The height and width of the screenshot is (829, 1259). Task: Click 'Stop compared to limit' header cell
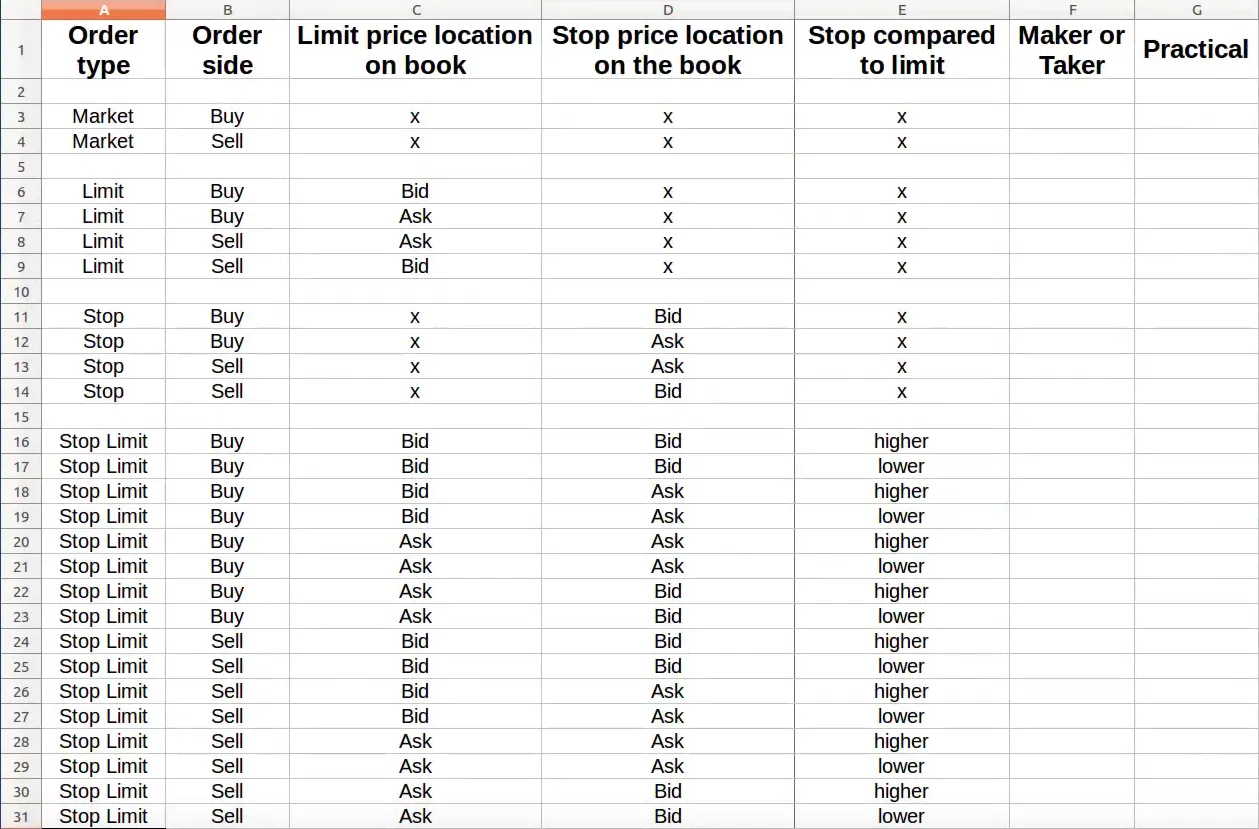pos(902,50)
